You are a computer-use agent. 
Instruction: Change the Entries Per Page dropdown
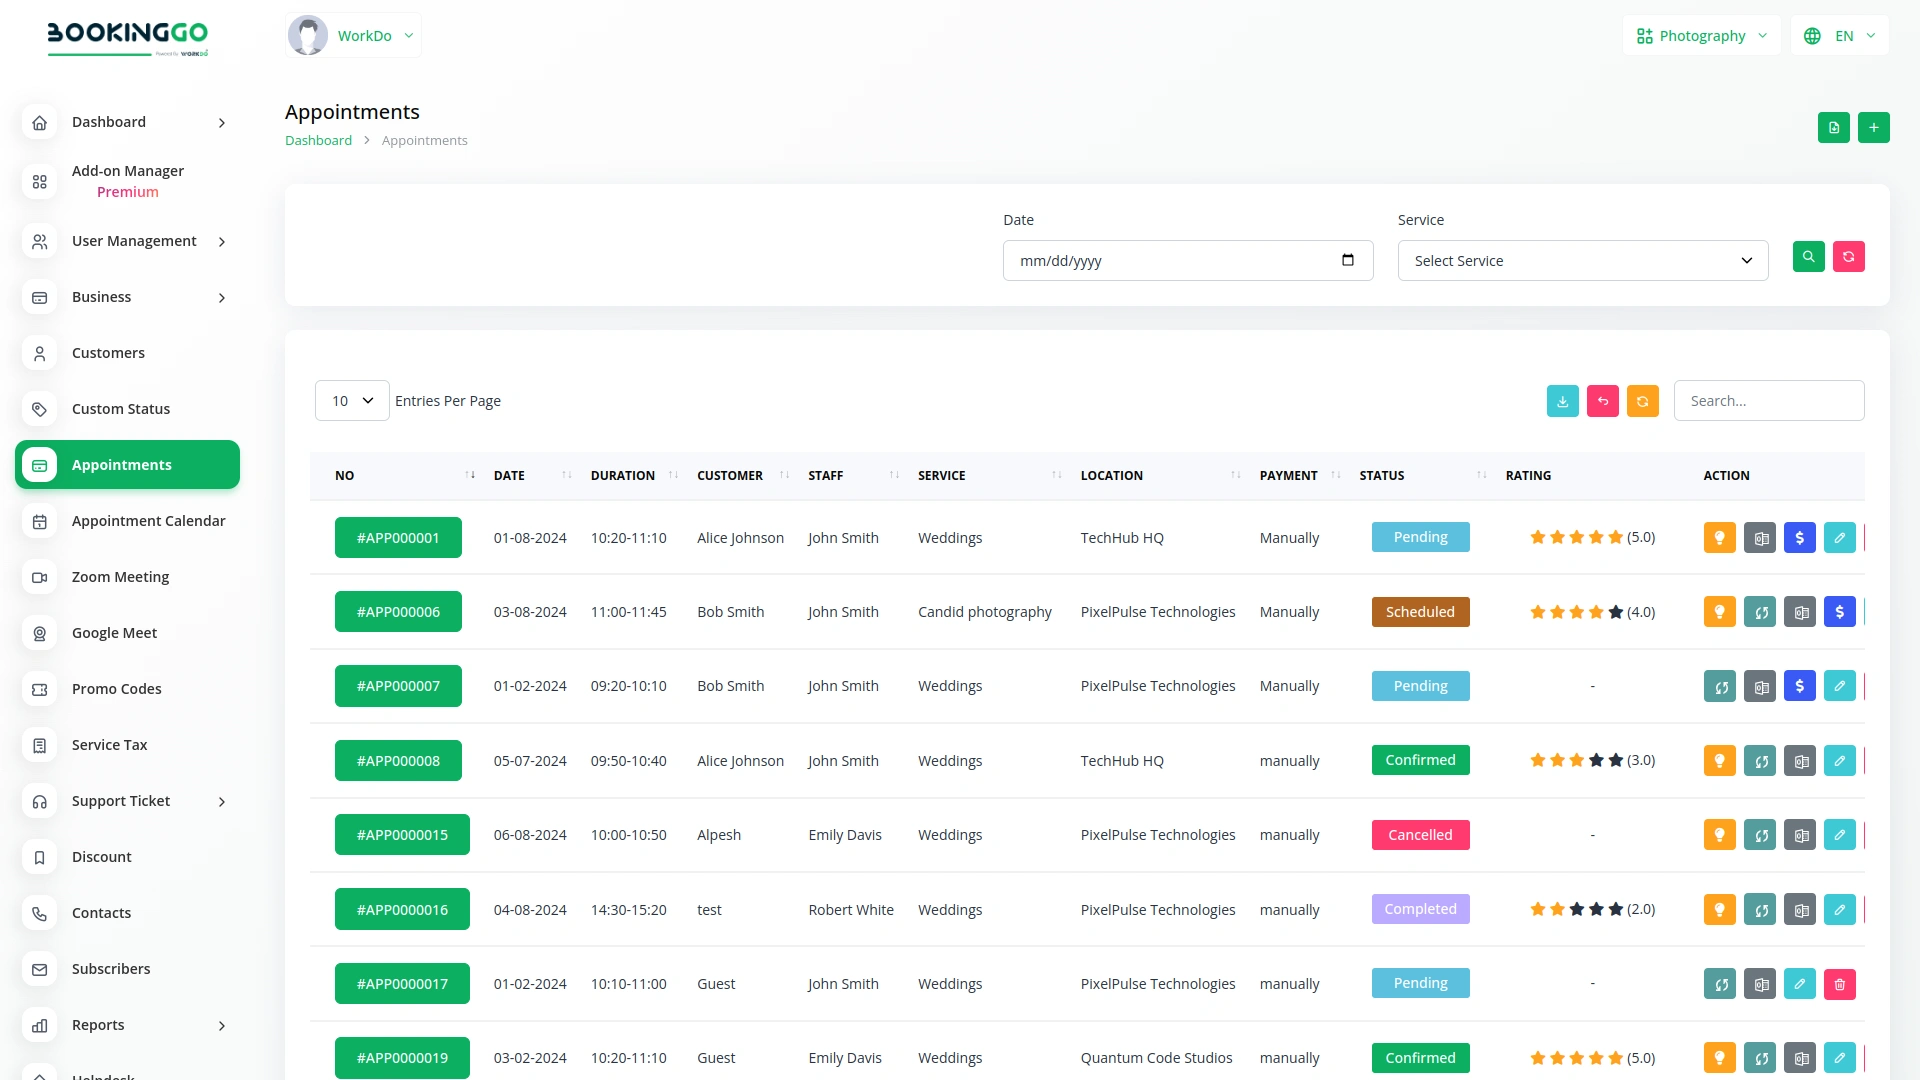pyautogui.click(x=351, y=400)
